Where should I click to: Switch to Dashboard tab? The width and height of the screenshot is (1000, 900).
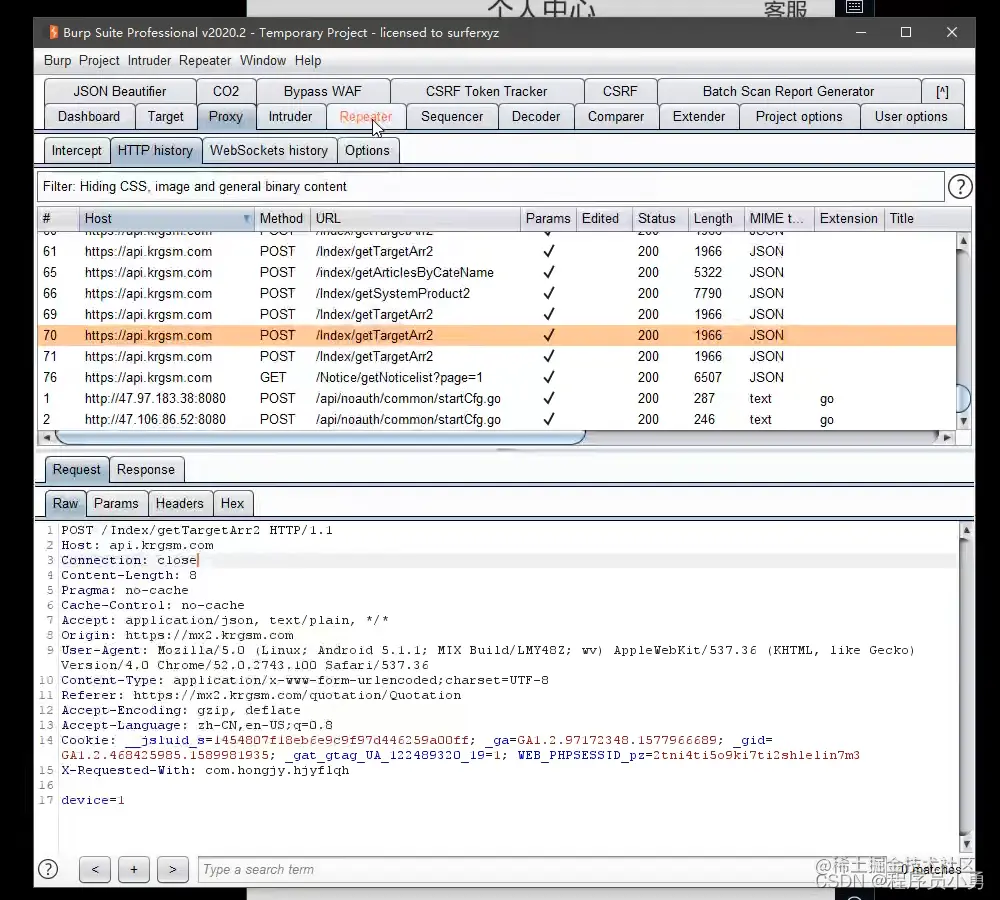pos(89,117)
